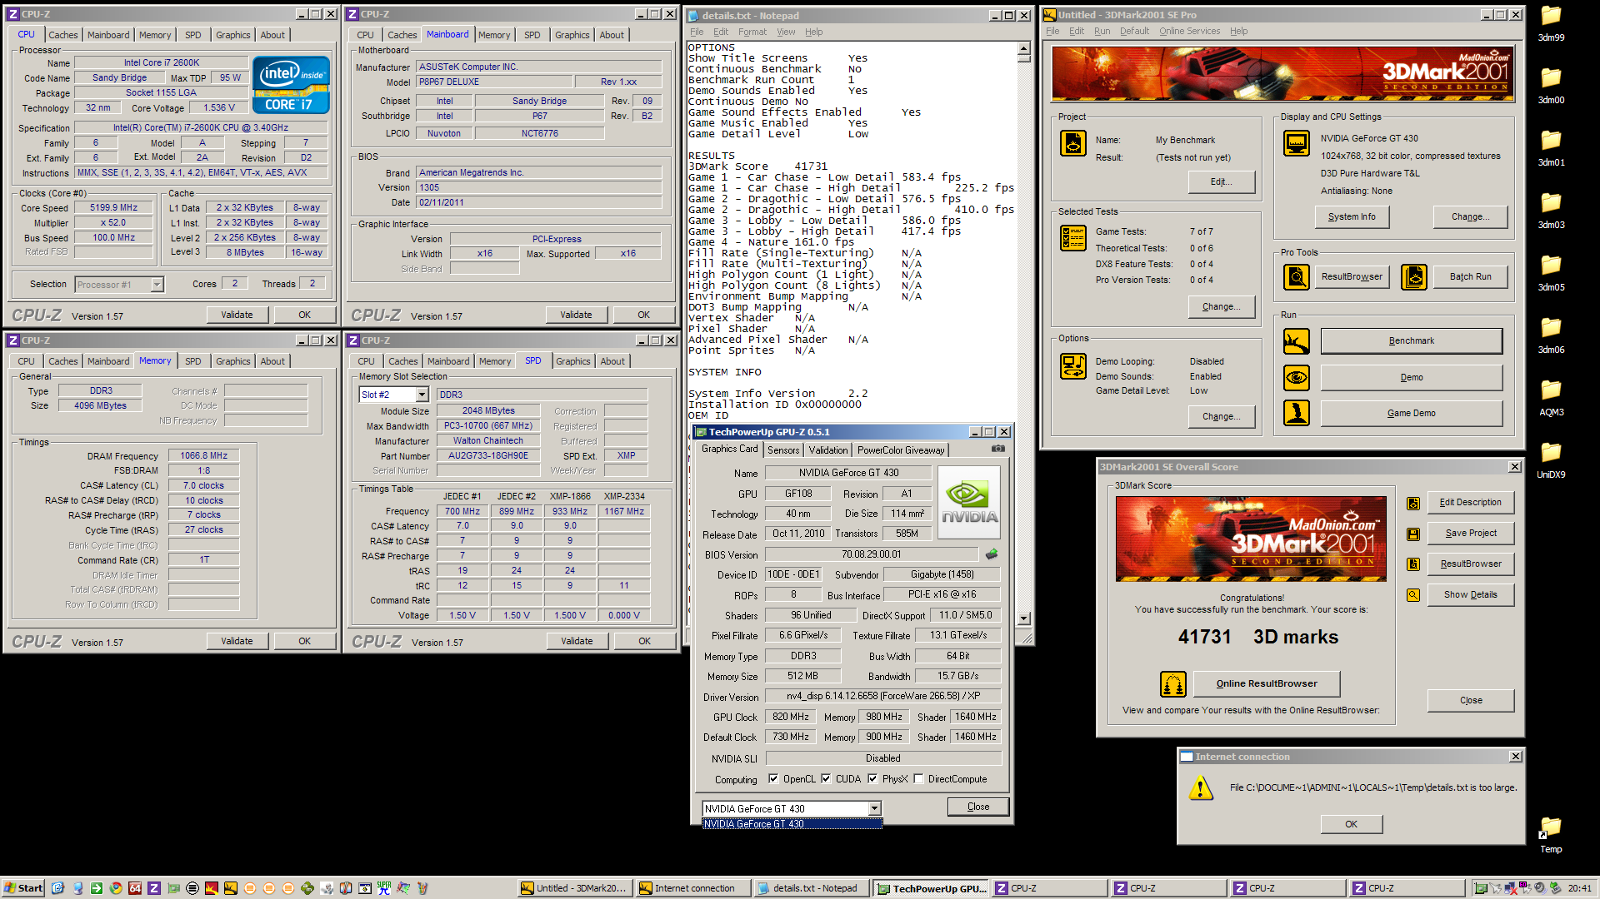Click Change... under Selected Tests
Viewport: 1600px width, 899px height.
1221,307
